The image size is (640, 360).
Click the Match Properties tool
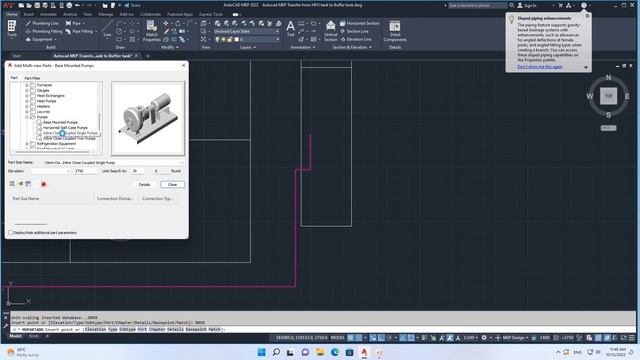point(151,31)
